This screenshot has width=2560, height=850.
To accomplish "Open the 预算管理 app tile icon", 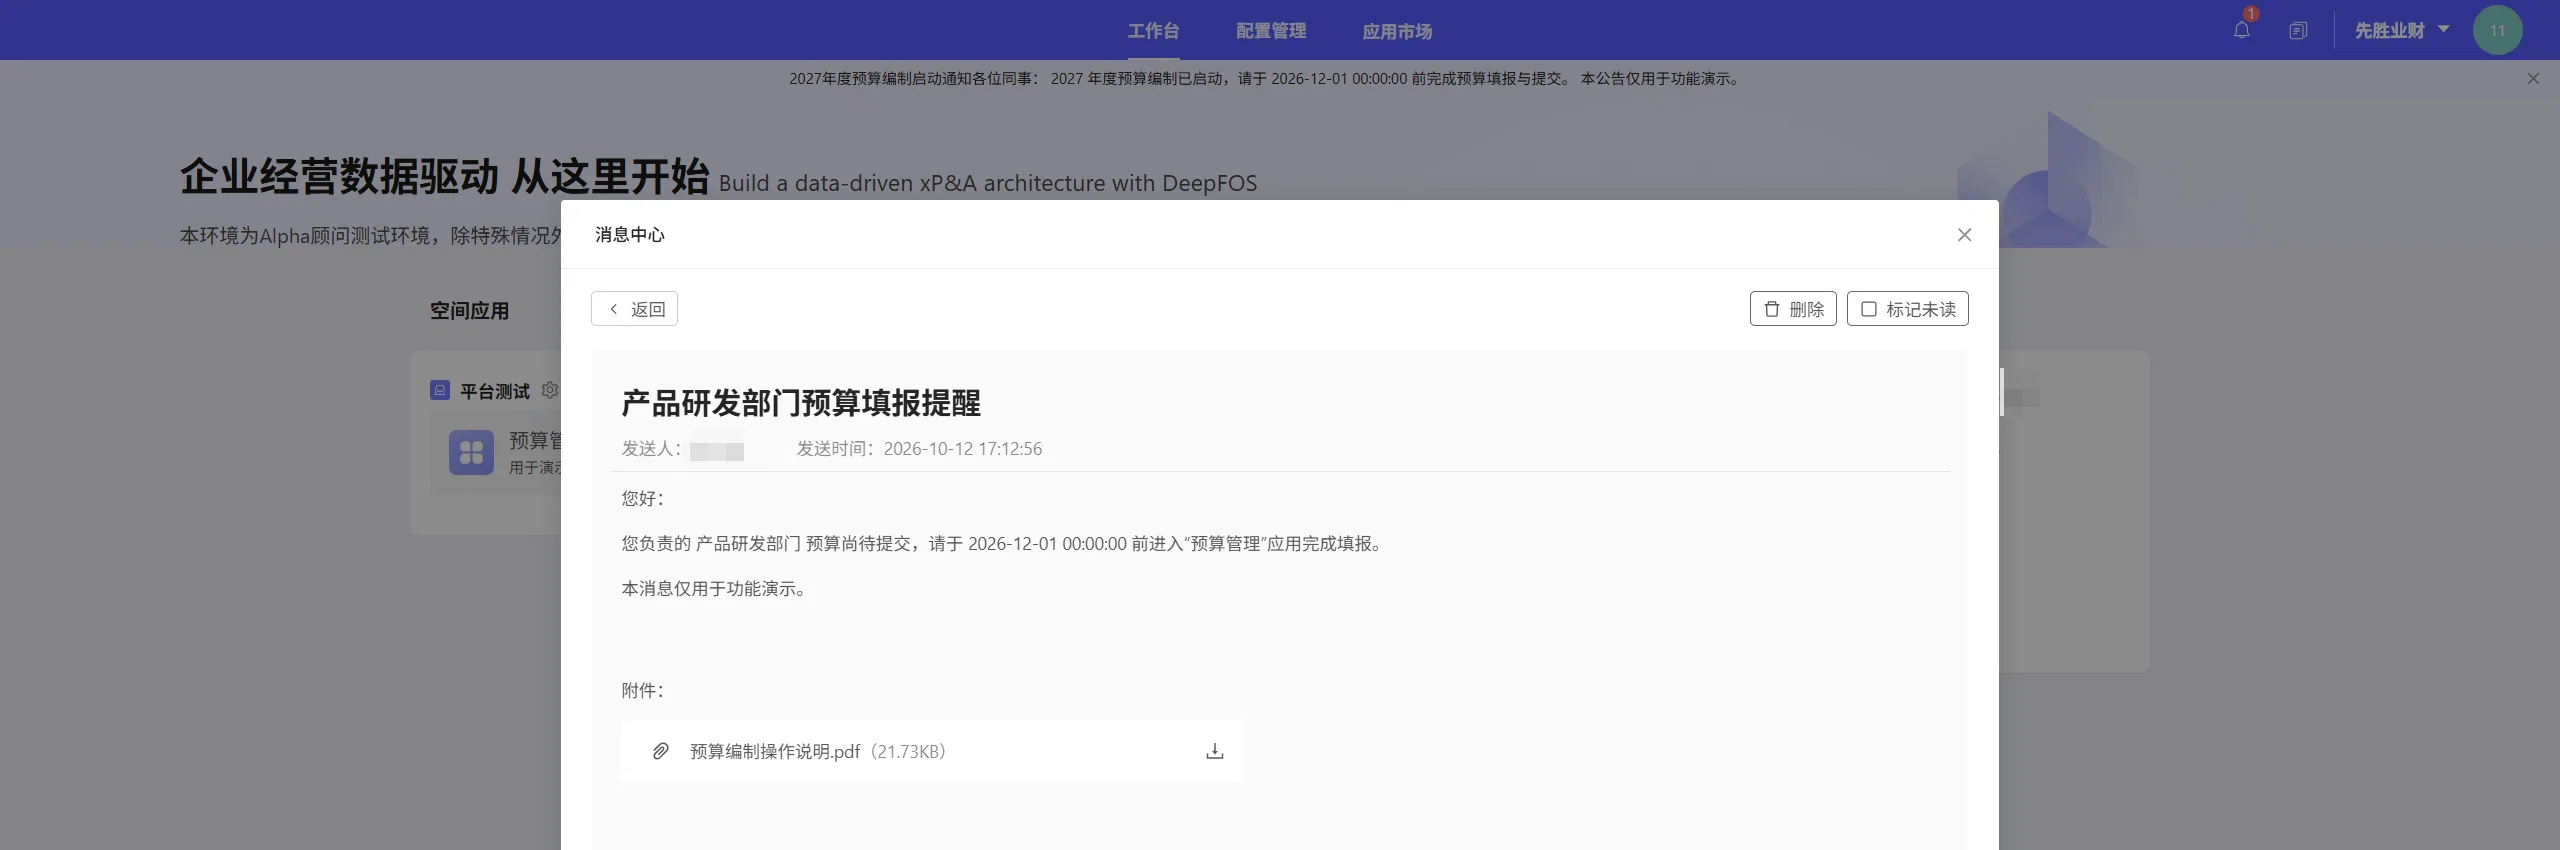I will coord(471,453).
